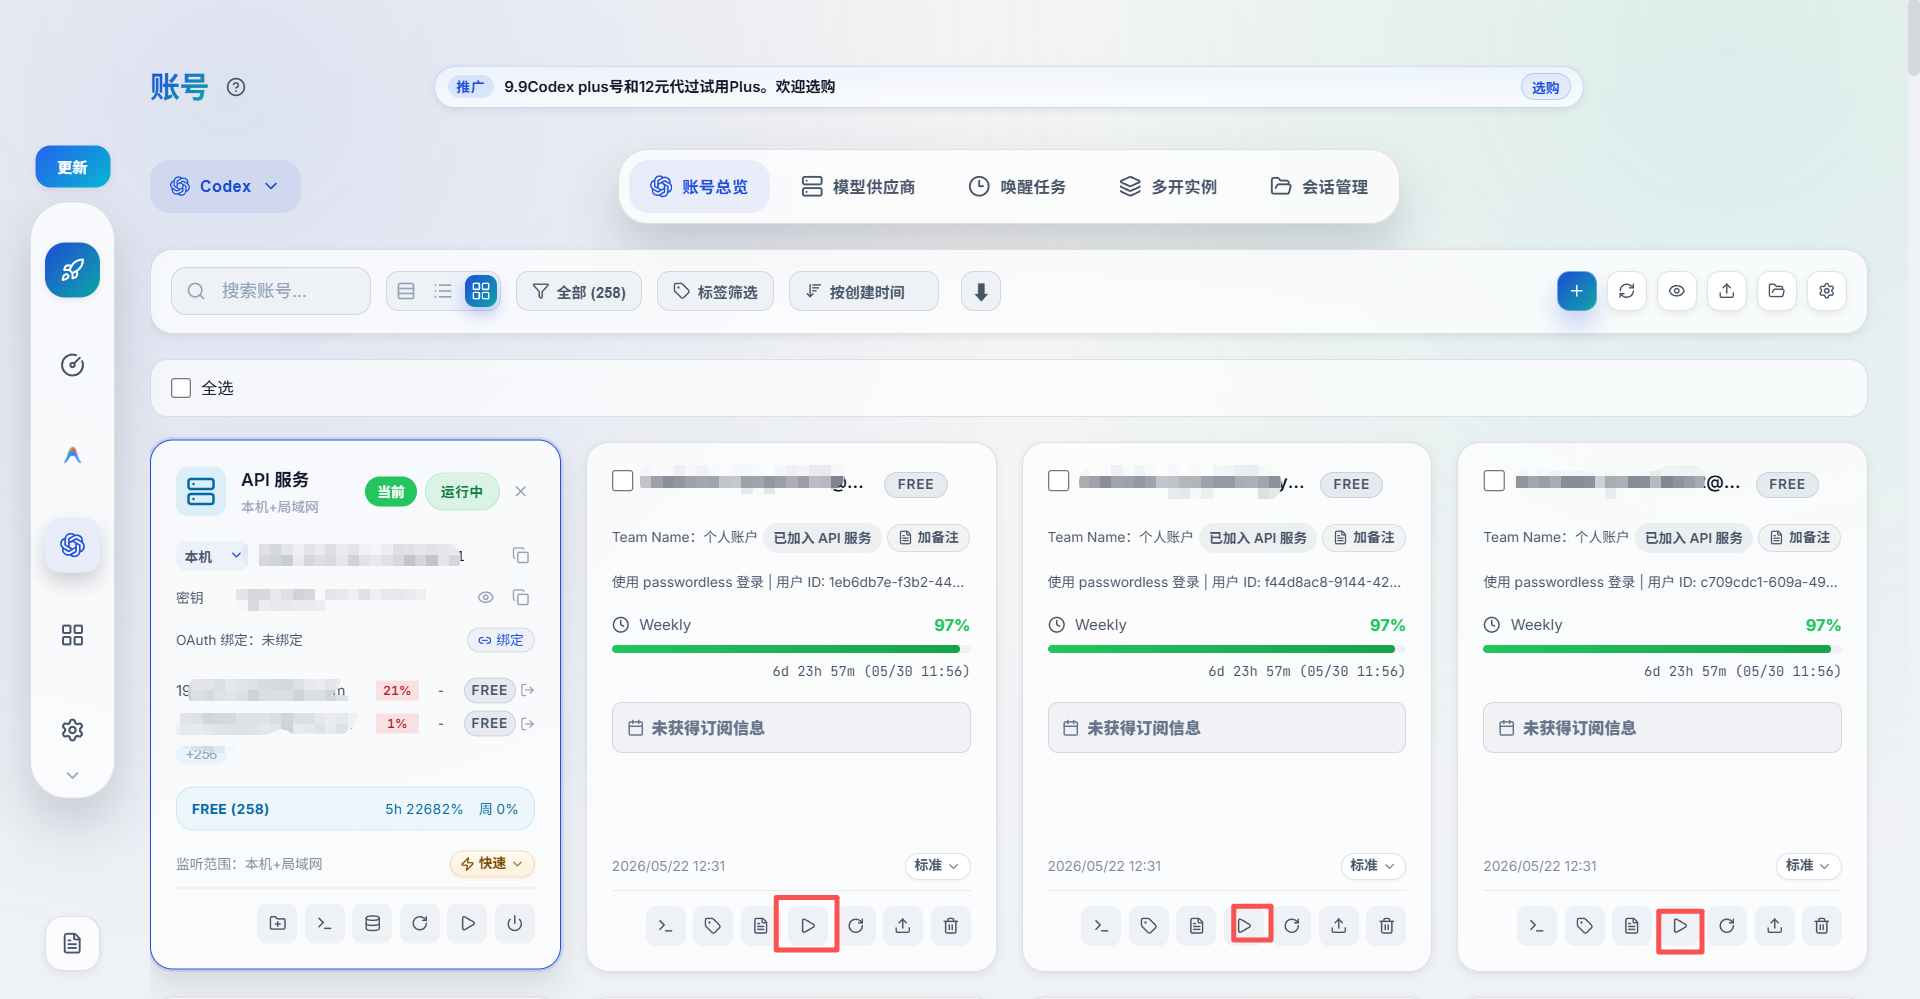The image size is (1920, 999).
Task: Switch to the 账号总览 tab
Action: point(699,187)
